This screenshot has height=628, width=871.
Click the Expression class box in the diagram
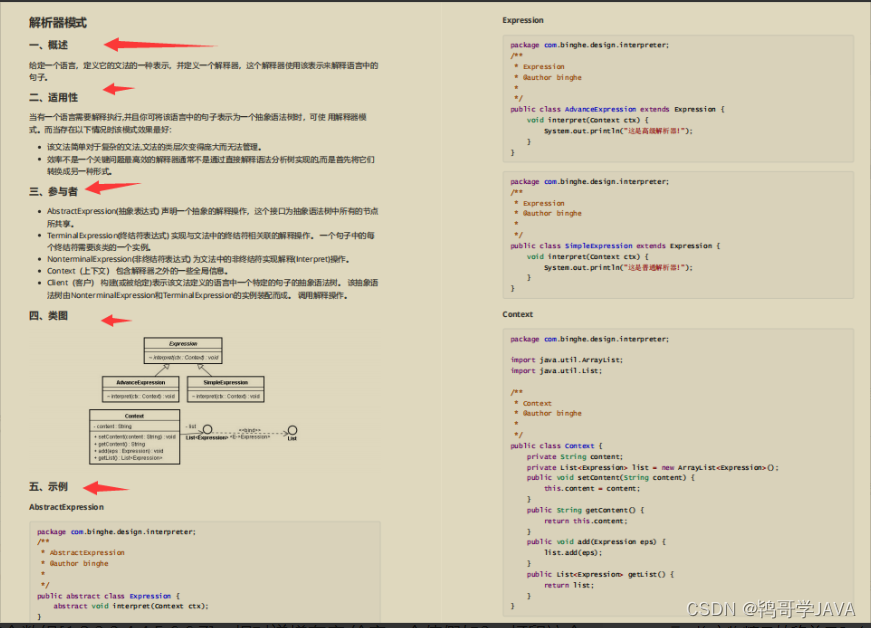183,350
